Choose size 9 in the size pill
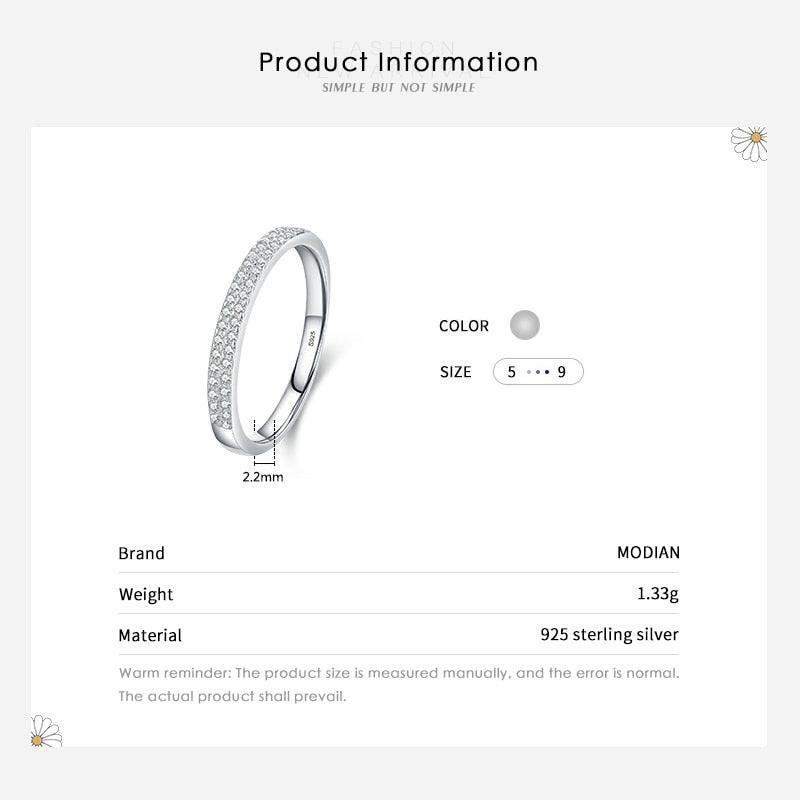 (562, 372)
